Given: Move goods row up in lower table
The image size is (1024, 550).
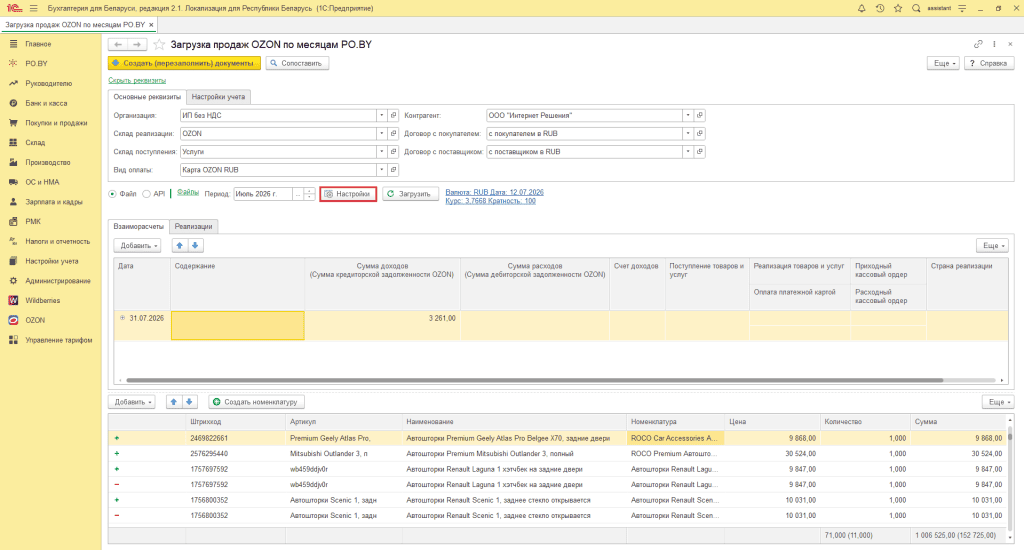Looking at the screenshot, I should pyautogui.click(x=174, y=402).
